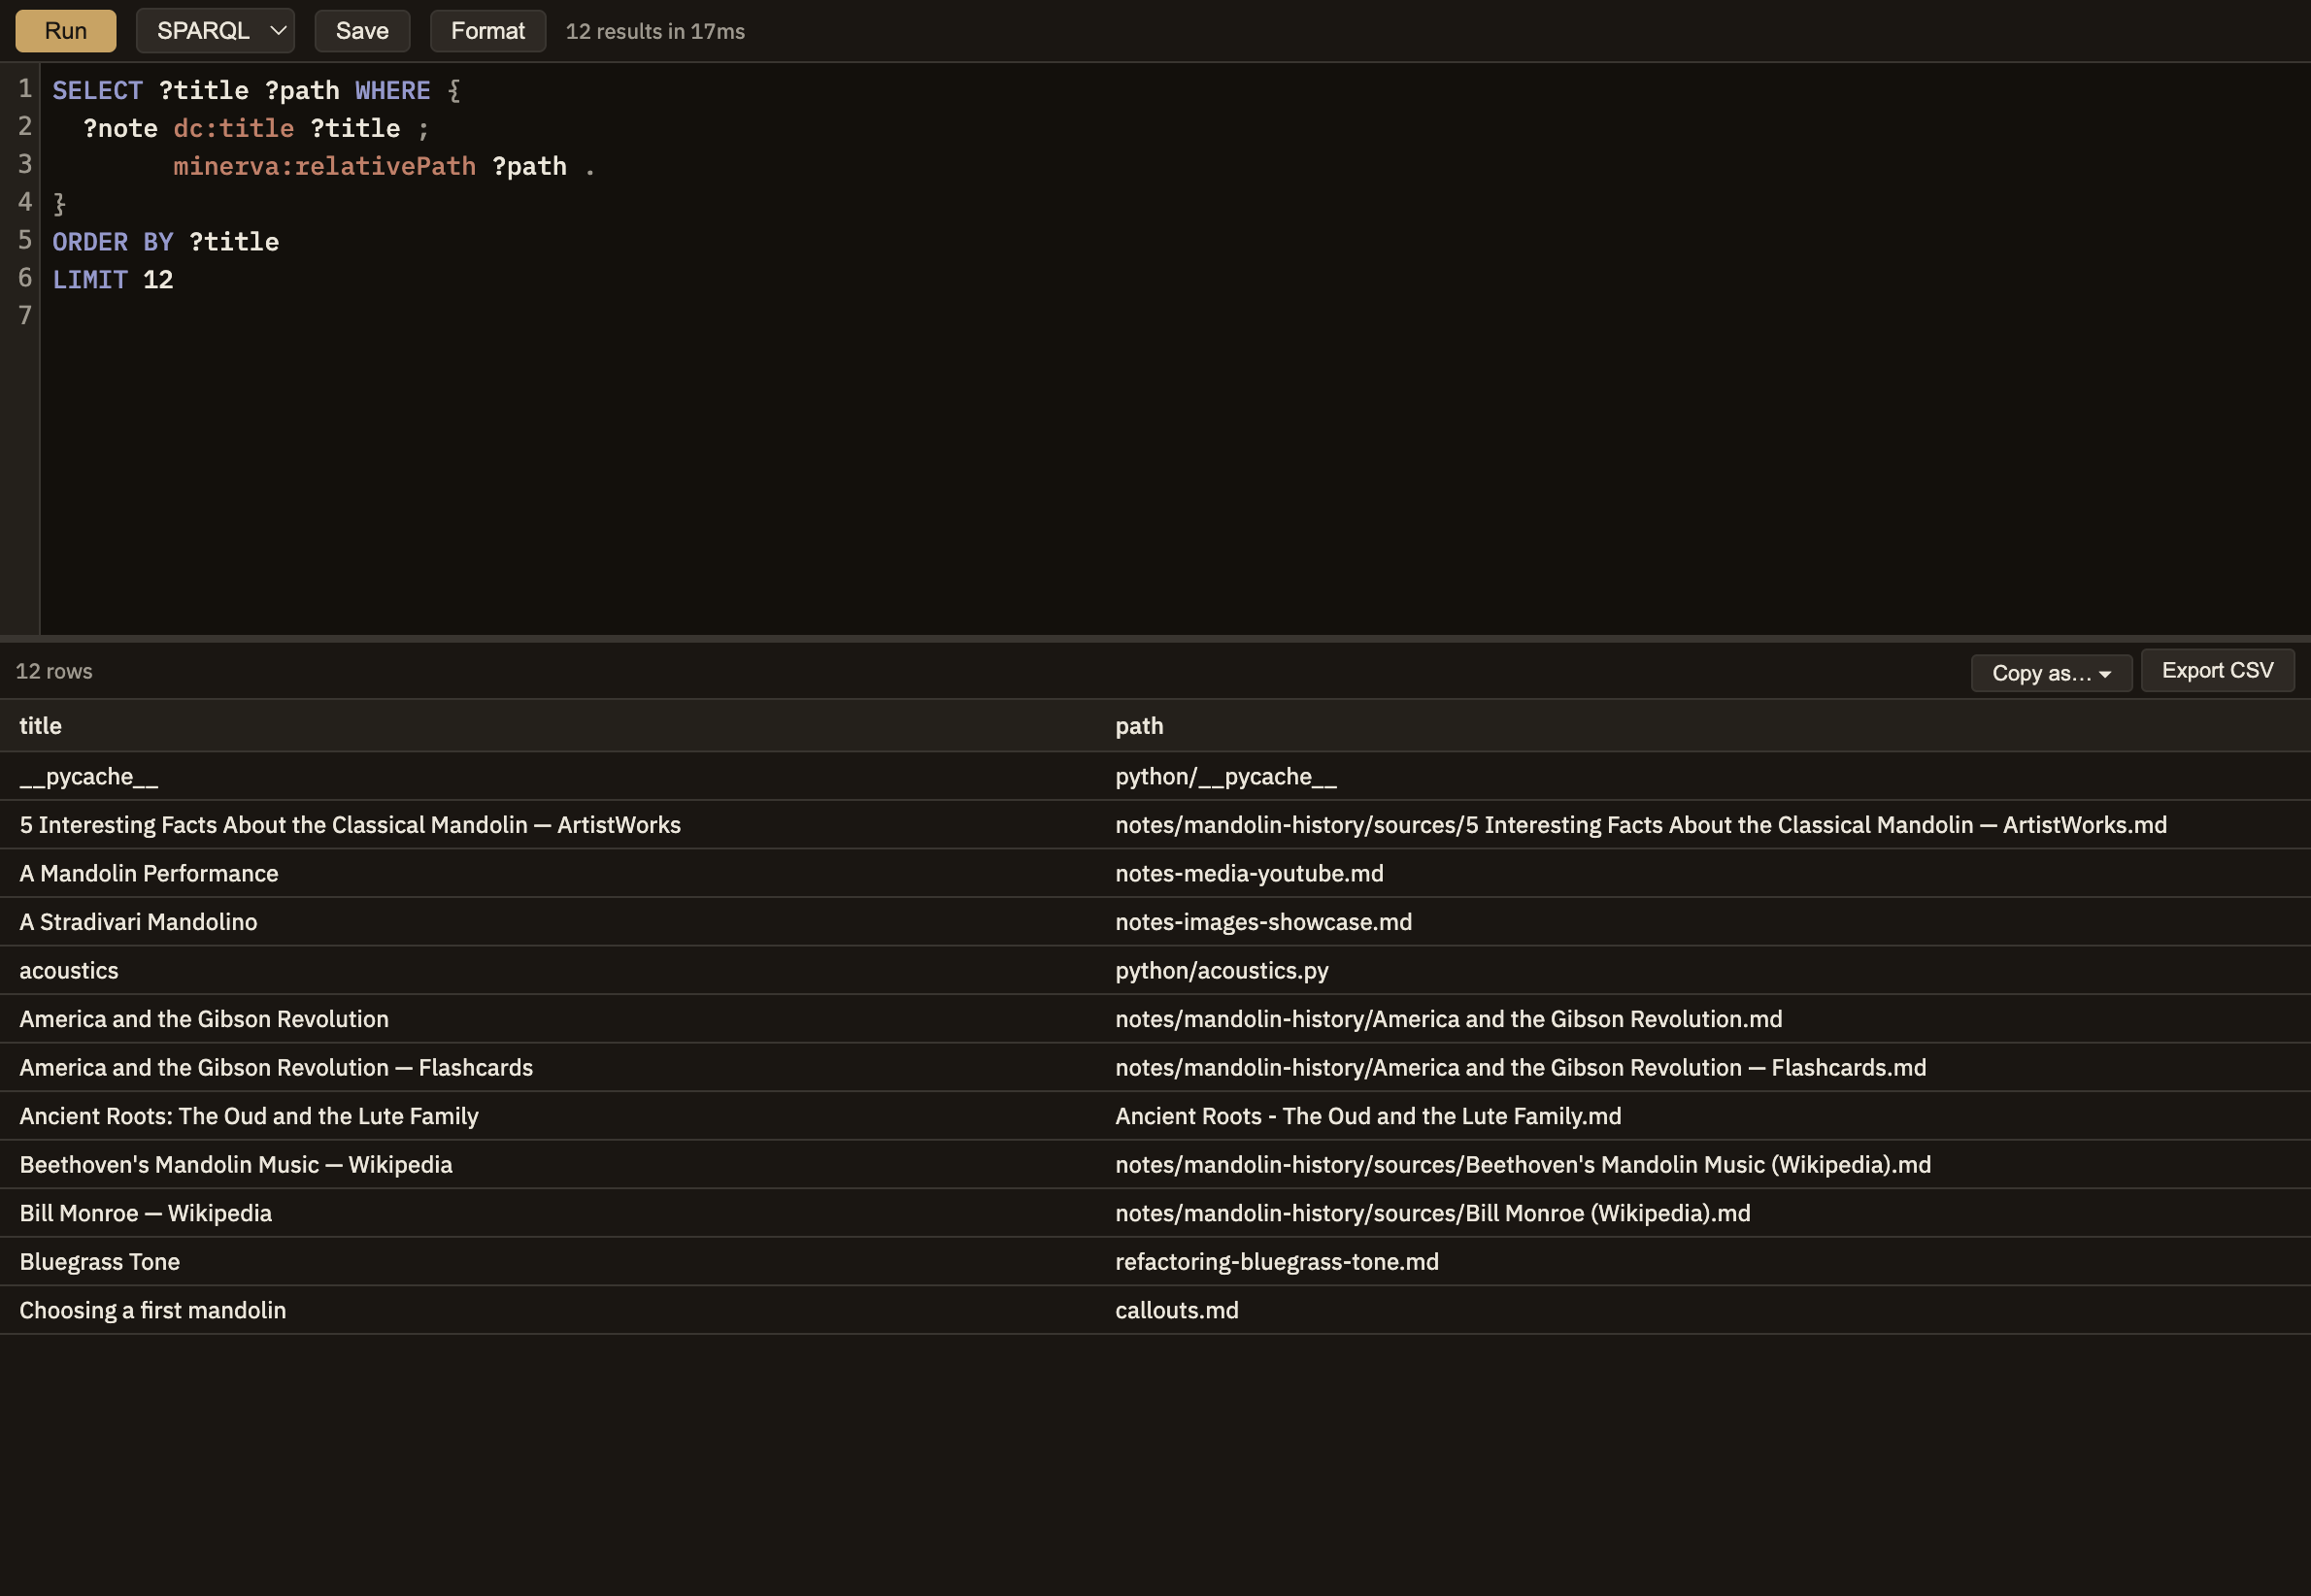Open the Copy as… menu
Viewport: 2311px width, 1596px height.
click(x=2051, y=673)
